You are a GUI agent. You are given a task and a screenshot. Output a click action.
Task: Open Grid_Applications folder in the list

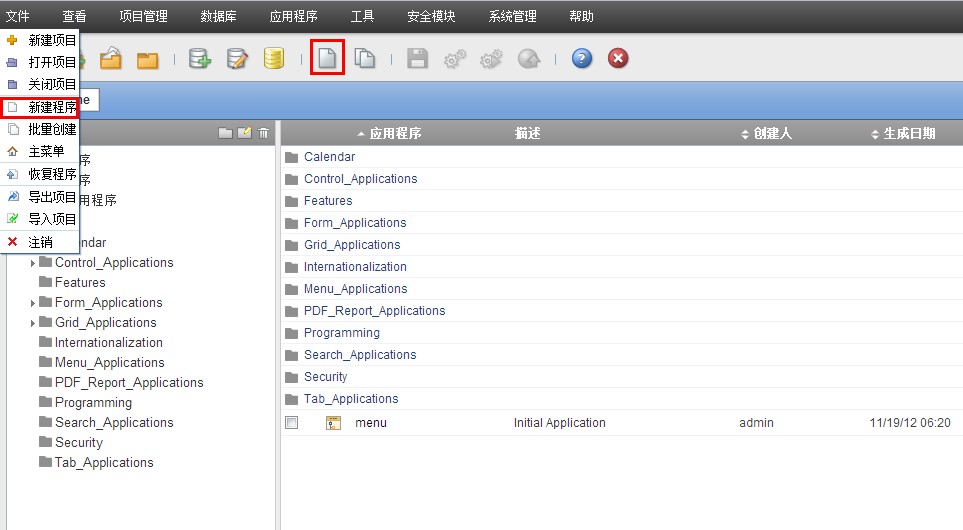click(352, 245)
